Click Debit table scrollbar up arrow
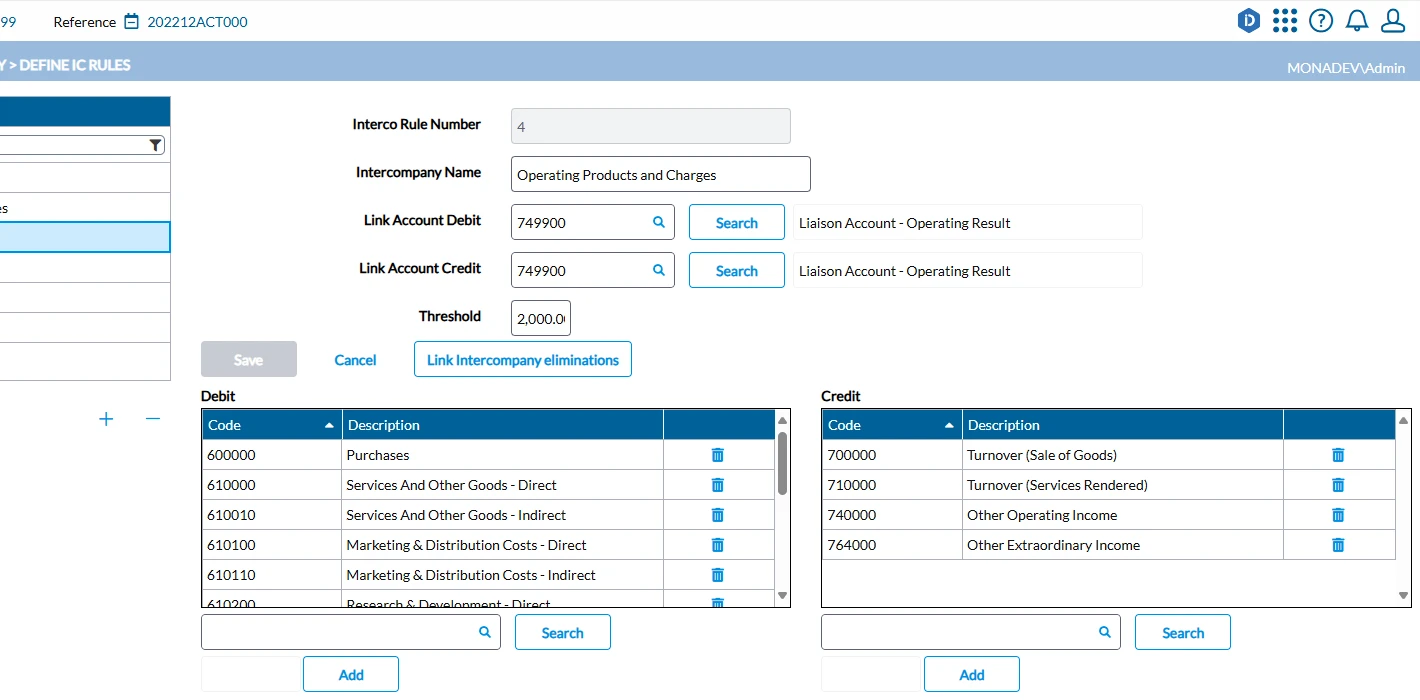Viewport: 1420px width, 700px height. click(x=783, y=420)
